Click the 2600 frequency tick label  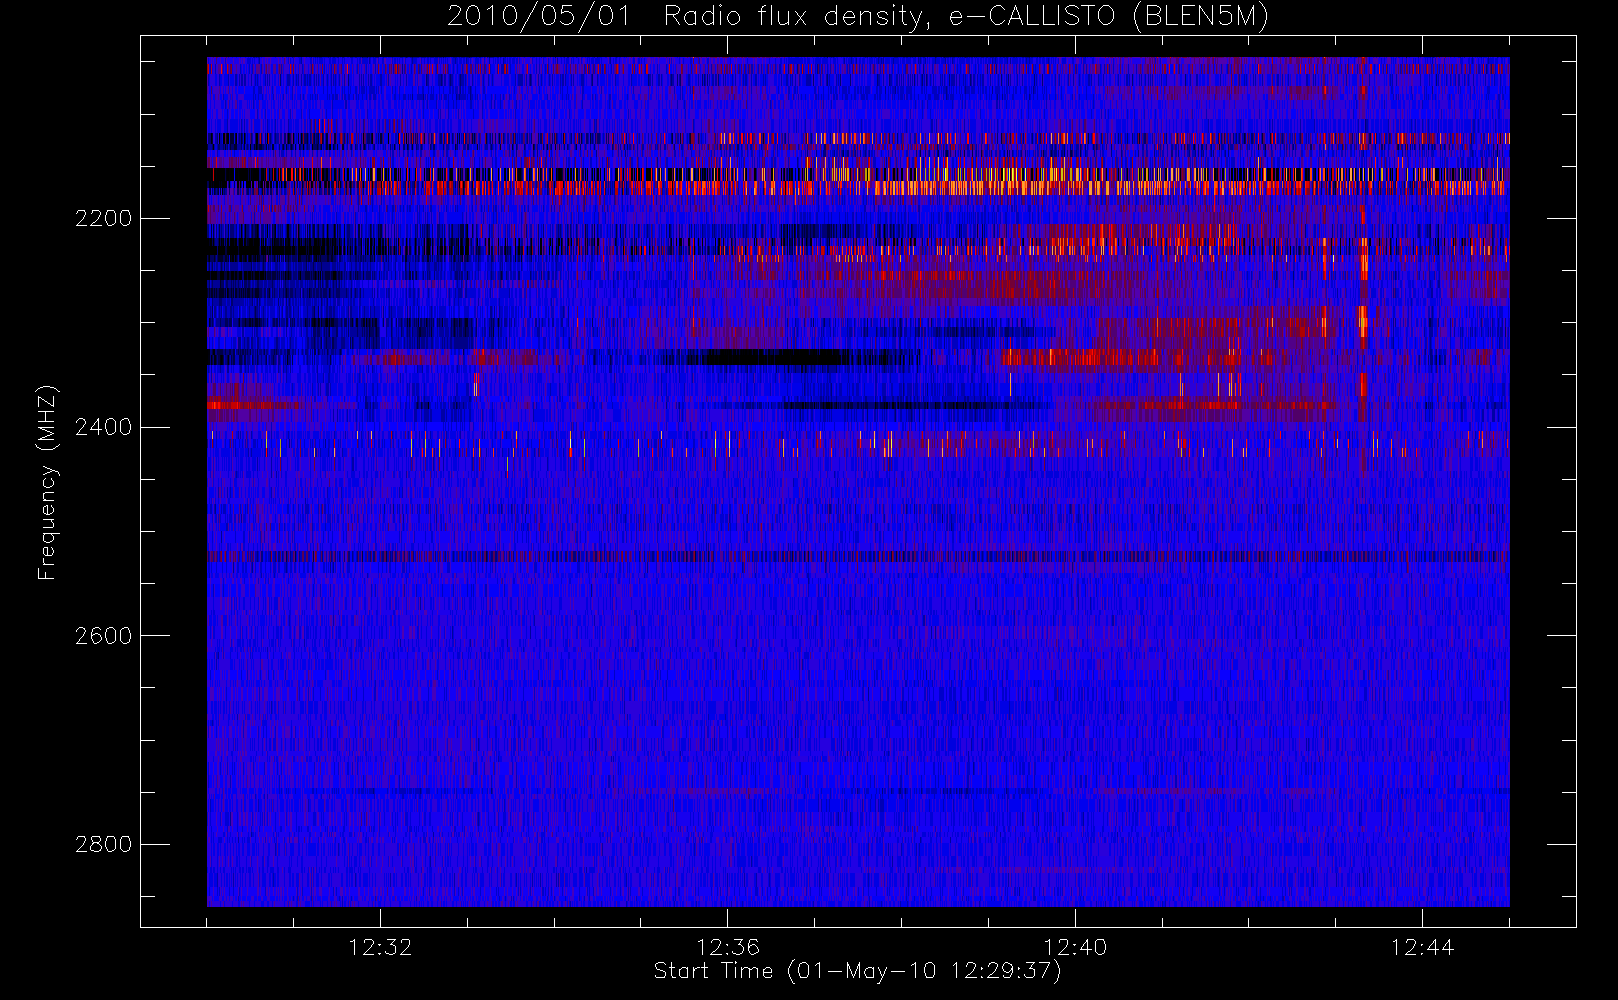click(x=103, y=636)
